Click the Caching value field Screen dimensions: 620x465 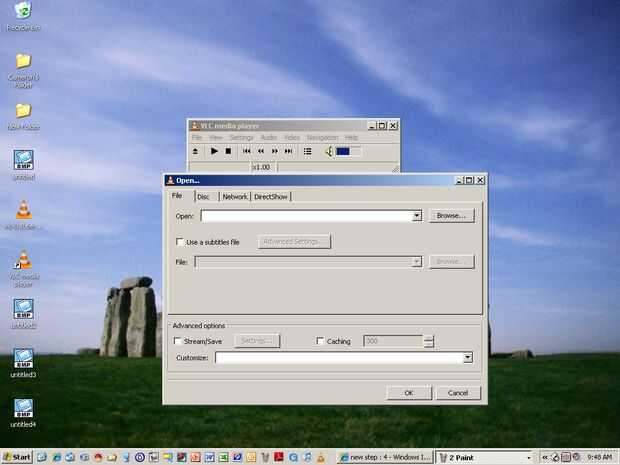(x=393, y=341)
